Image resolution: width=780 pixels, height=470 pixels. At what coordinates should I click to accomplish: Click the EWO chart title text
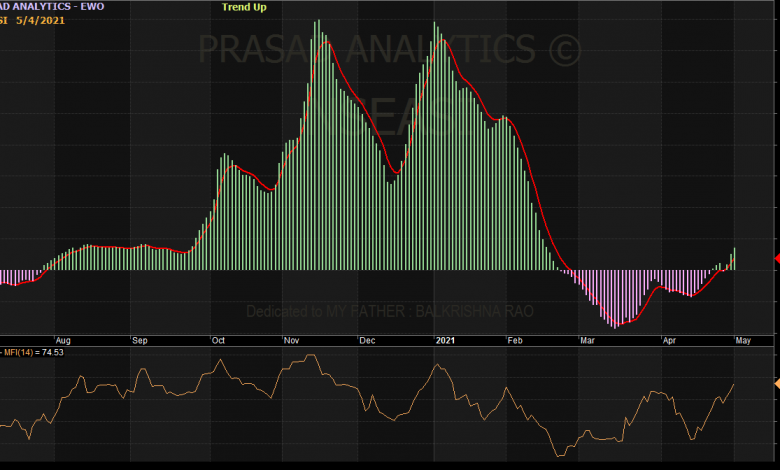(x=50, y=6)
